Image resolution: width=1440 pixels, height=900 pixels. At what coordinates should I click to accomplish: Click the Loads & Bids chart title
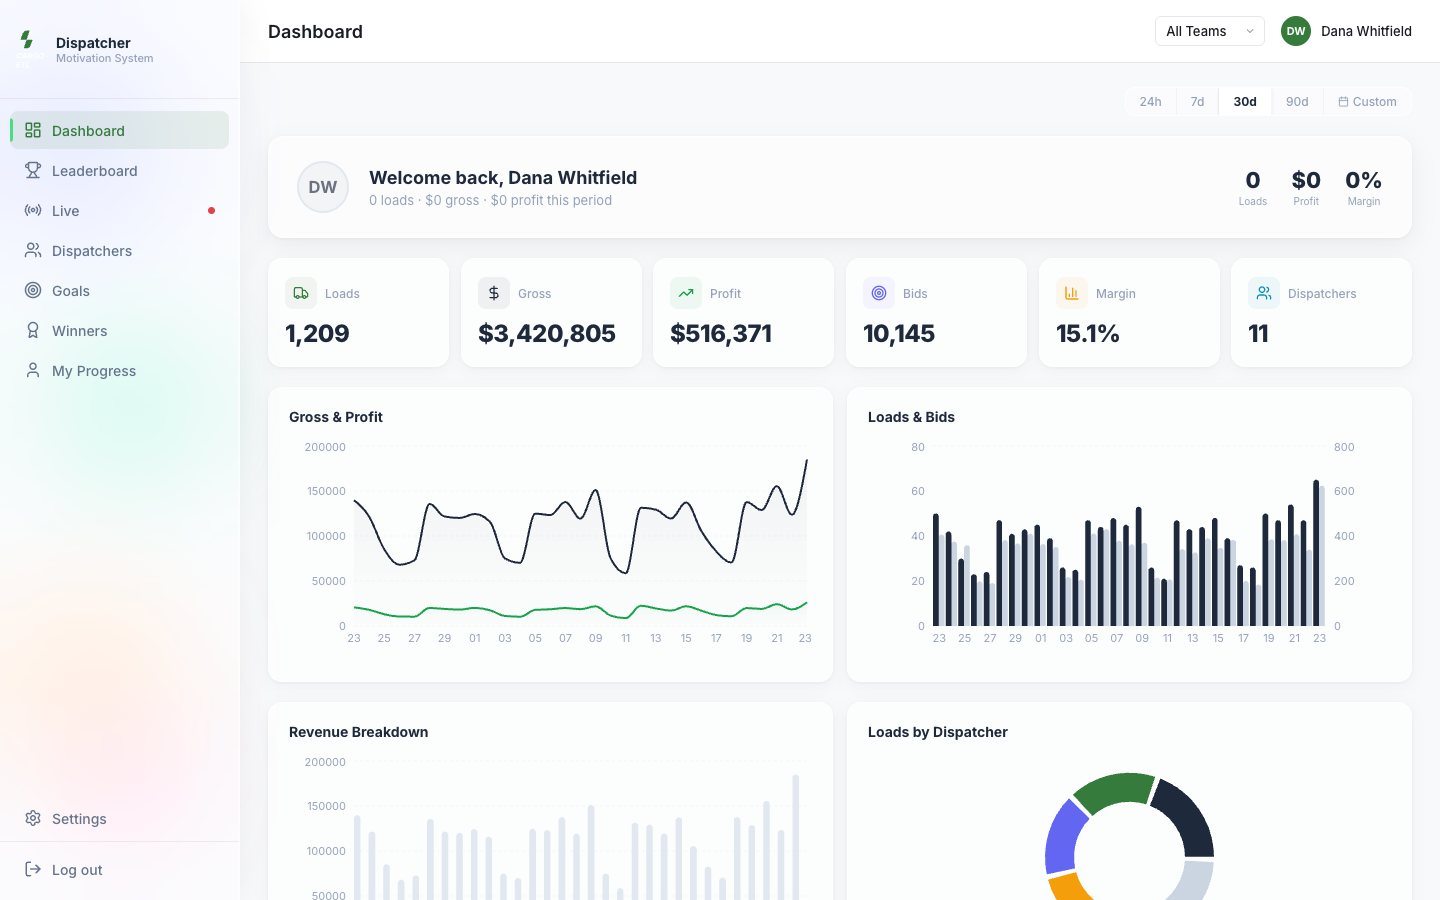(x=911, y=417)
